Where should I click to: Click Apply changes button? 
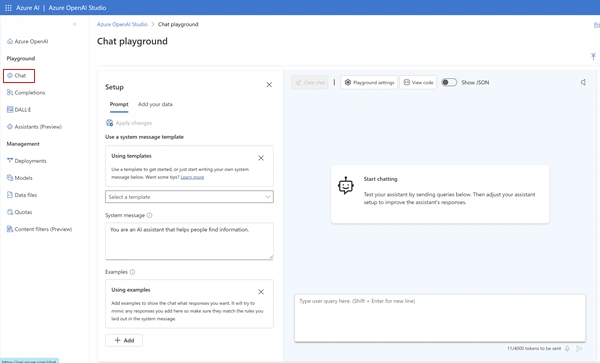[129, 123]
